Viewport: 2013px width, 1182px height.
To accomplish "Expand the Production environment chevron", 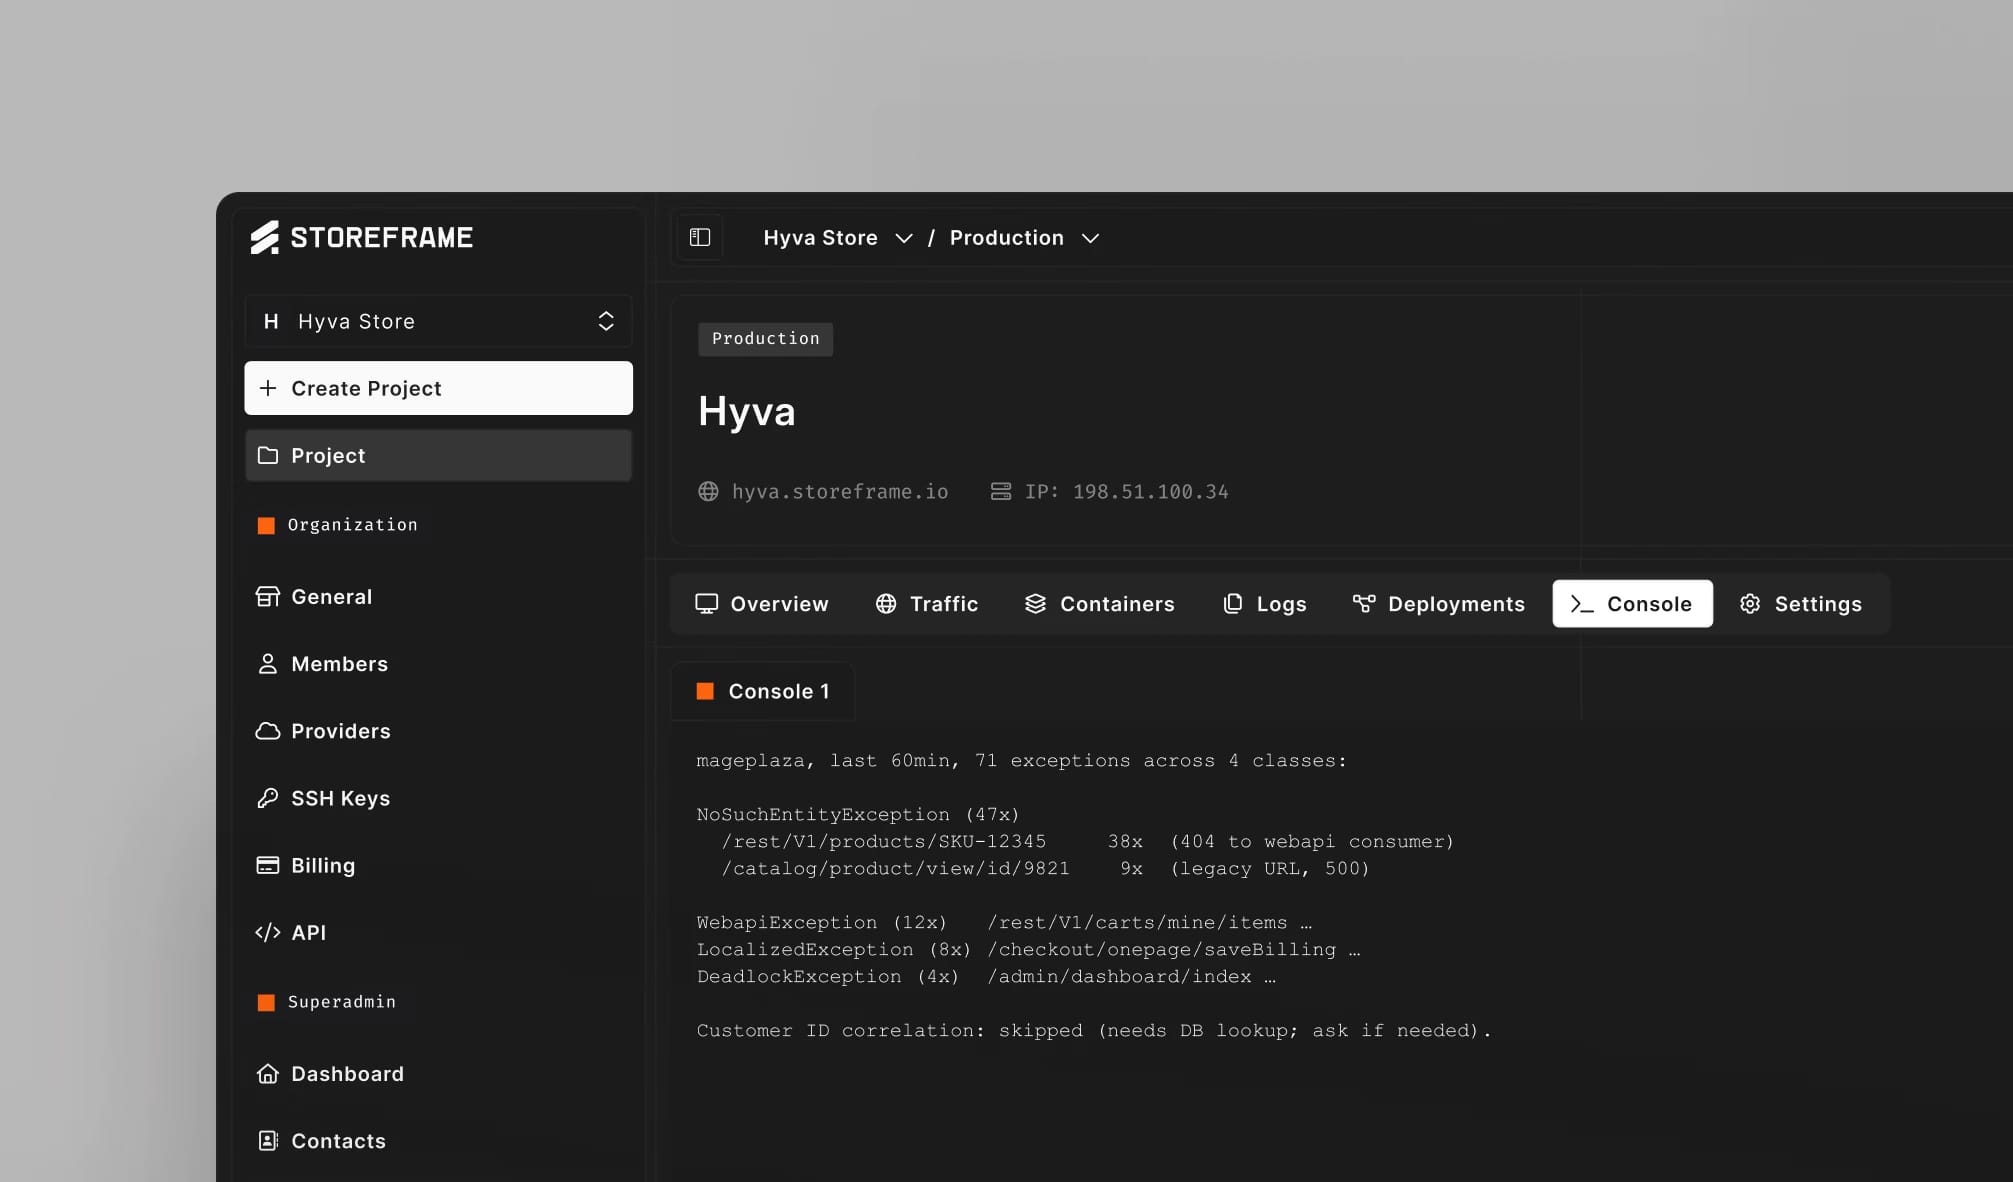I will pos(1090,238).
